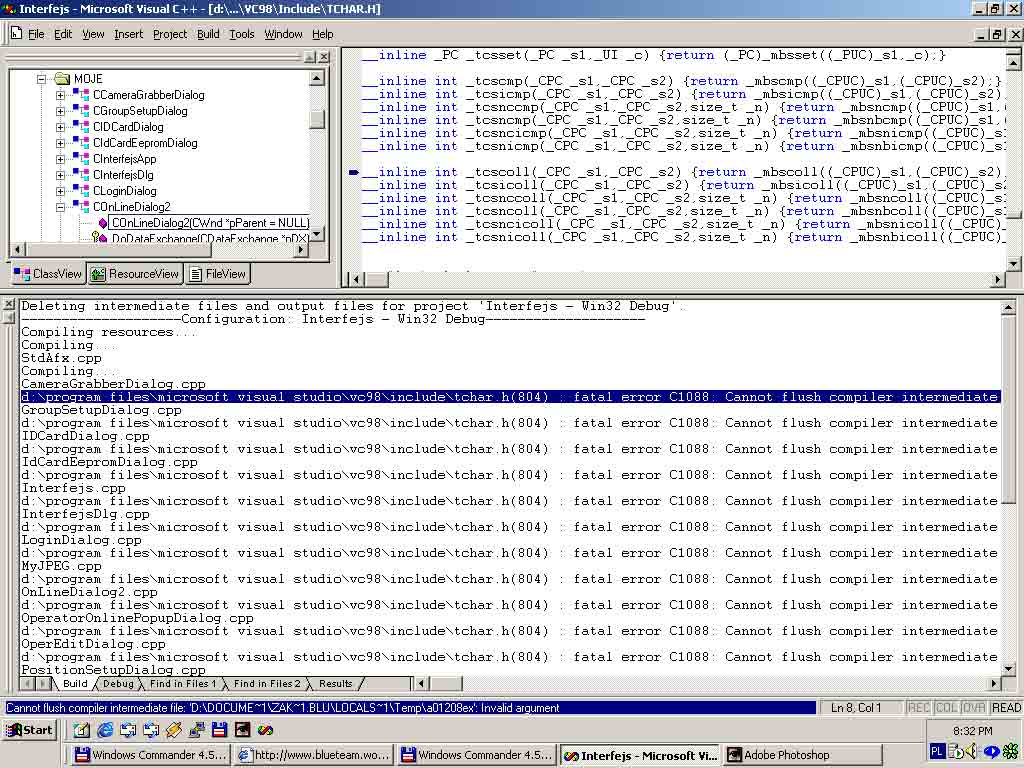Open the Insert menu
The width and height of the screenshot is (1024, 768).
click(128, 34)
